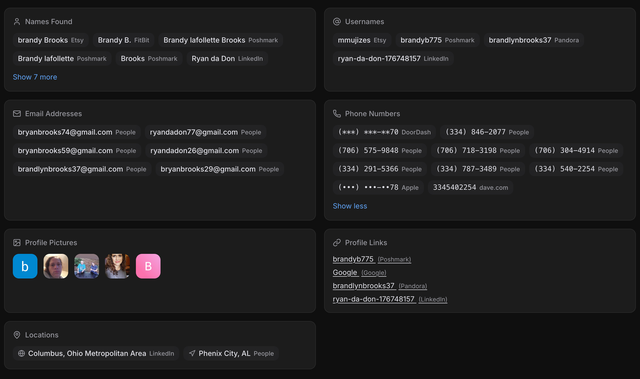640x379 pixels.
Task: Select the blue 'b' profile picture
Action: (25, 266)
